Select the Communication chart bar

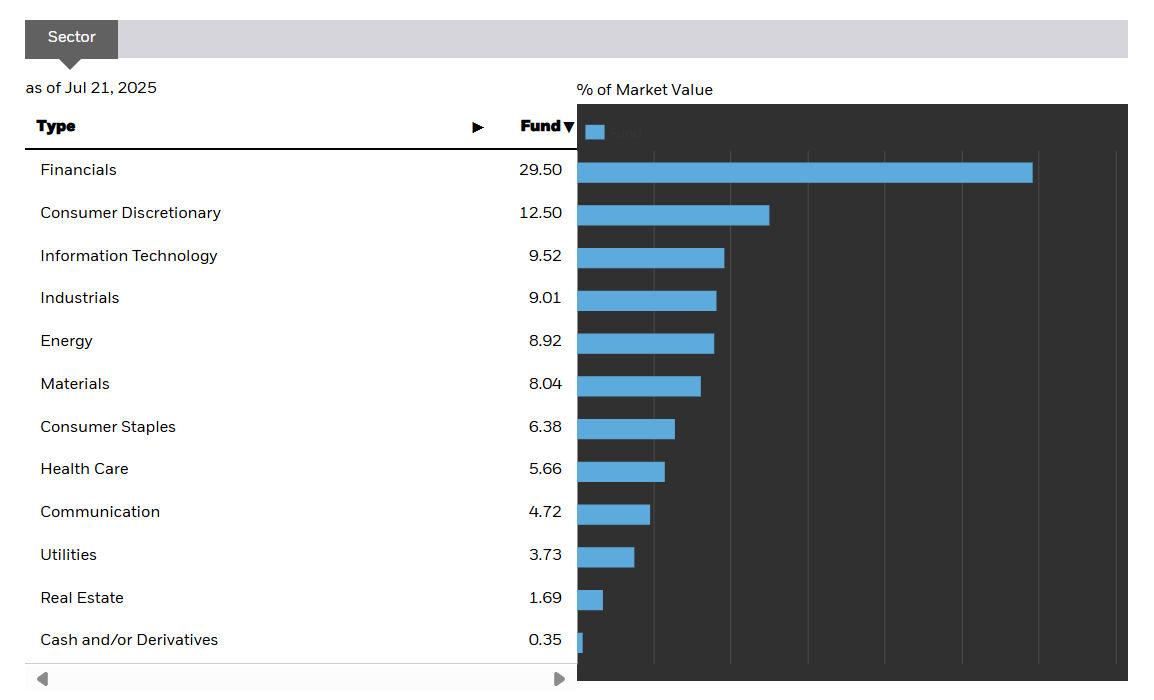click(x=614, y=514)
